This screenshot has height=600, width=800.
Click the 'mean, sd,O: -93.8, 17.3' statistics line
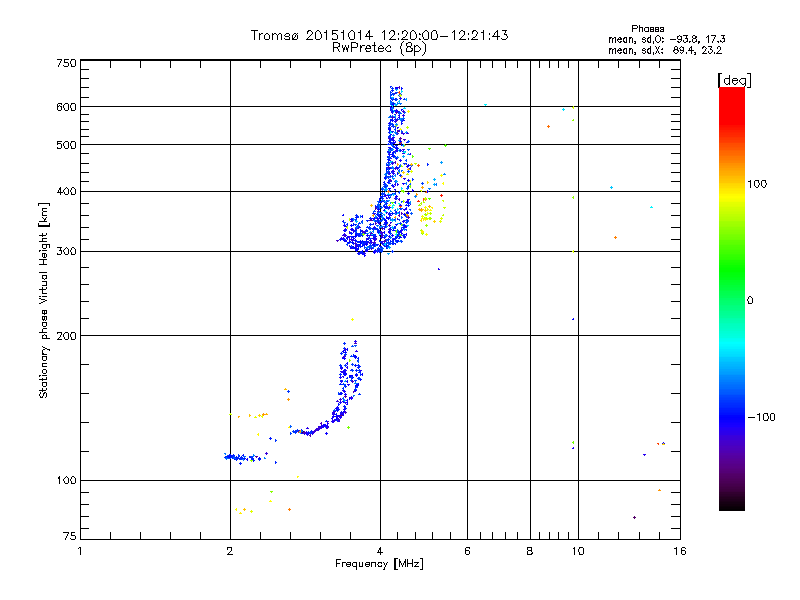(666, 39)
